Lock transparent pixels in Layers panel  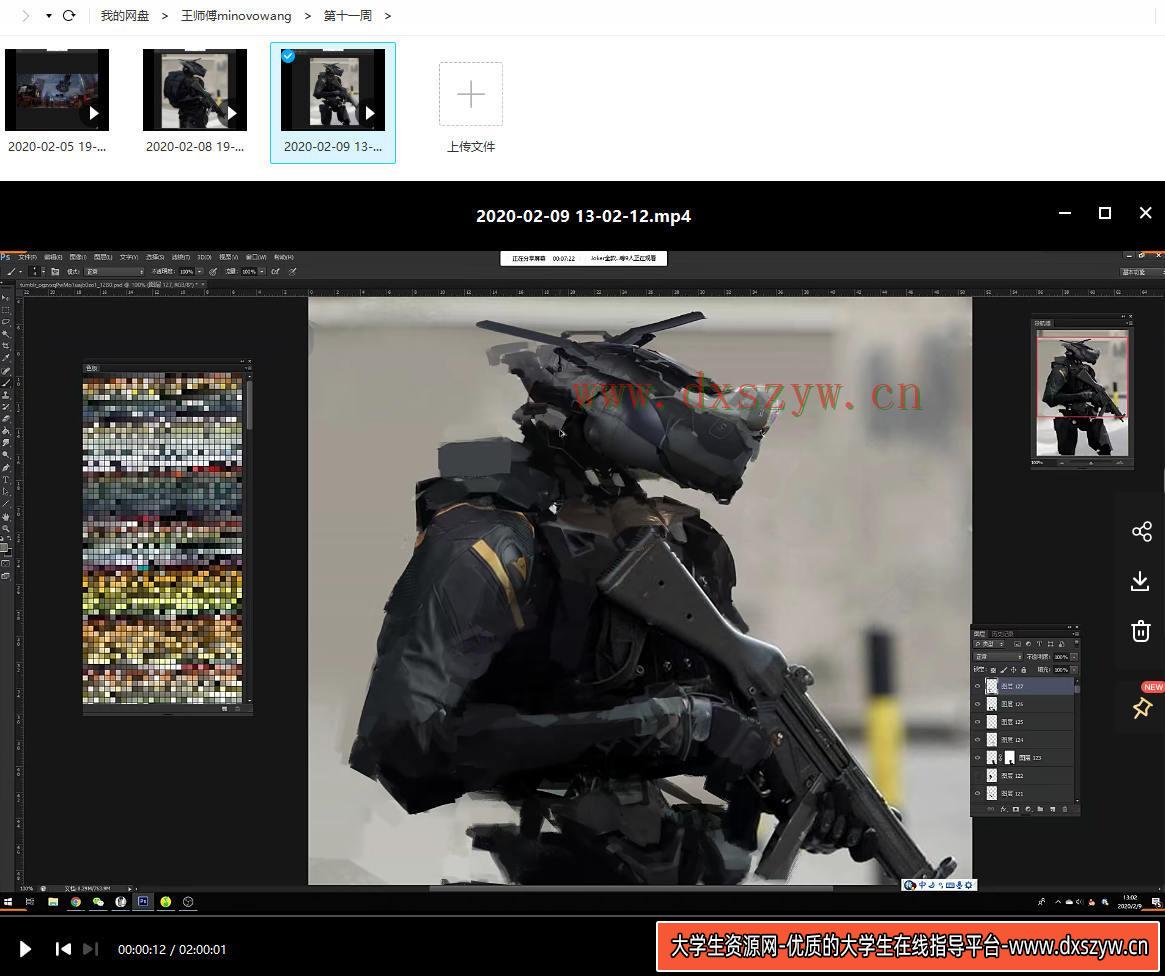(x=993, y=670)
